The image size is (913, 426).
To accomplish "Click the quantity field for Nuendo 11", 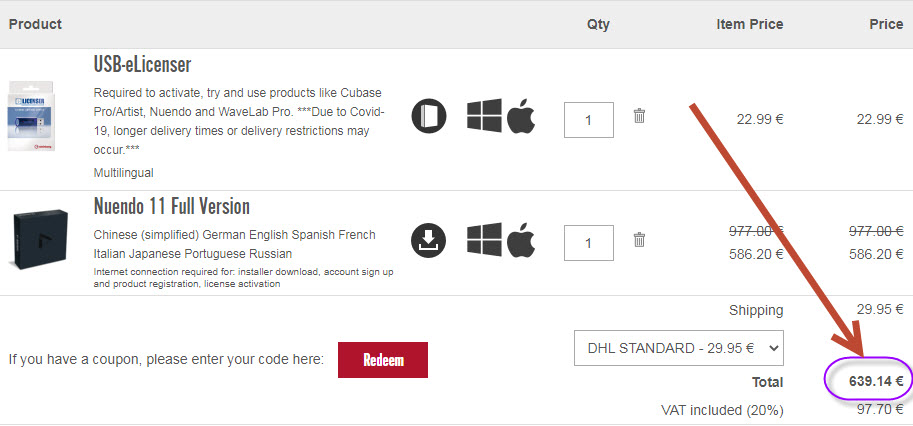I will tap(589, 243).
